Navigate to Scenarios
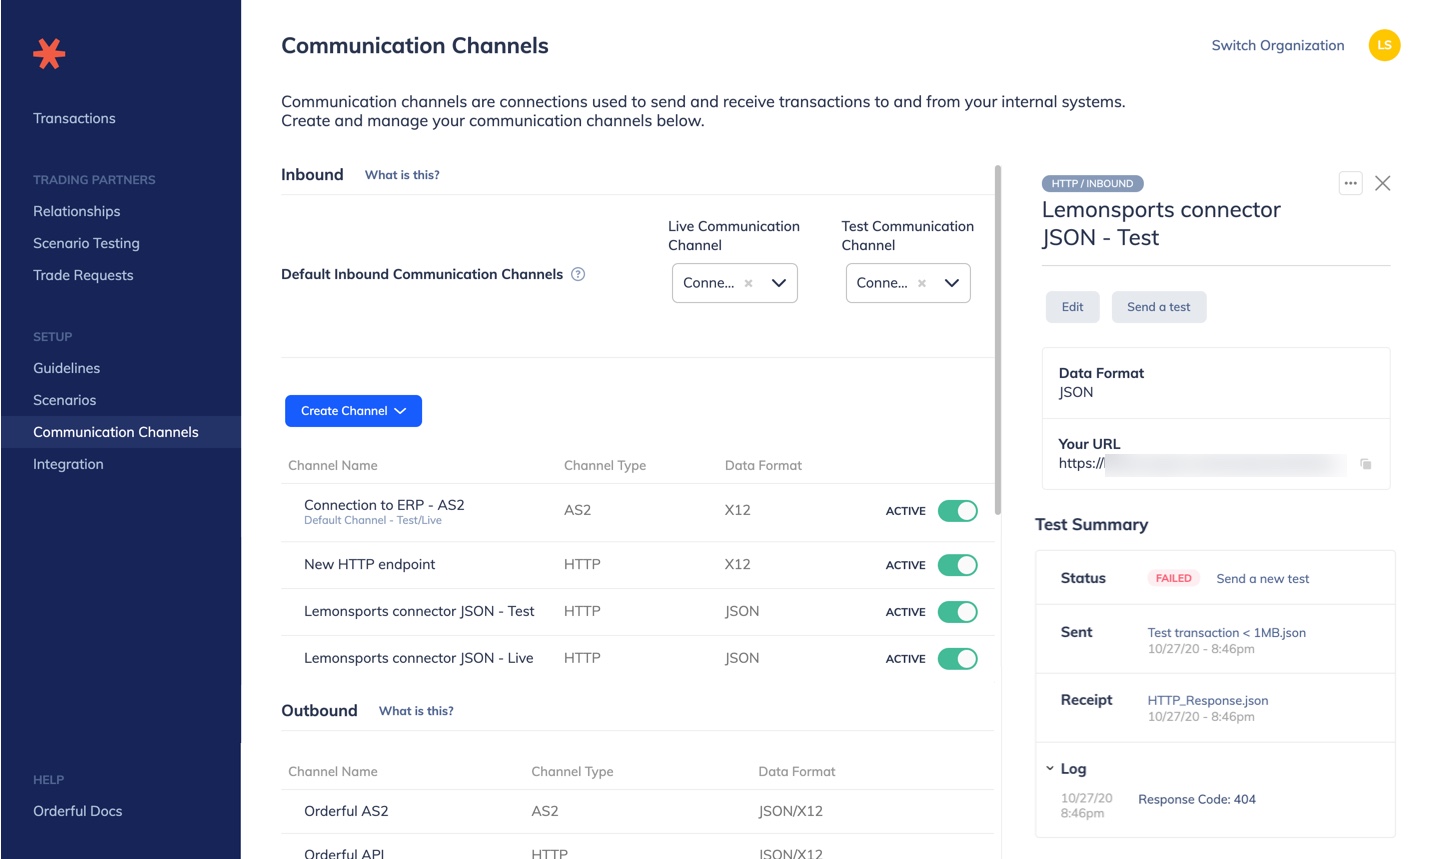Viewport: 1440px width, 859px height. pos(64,400)
